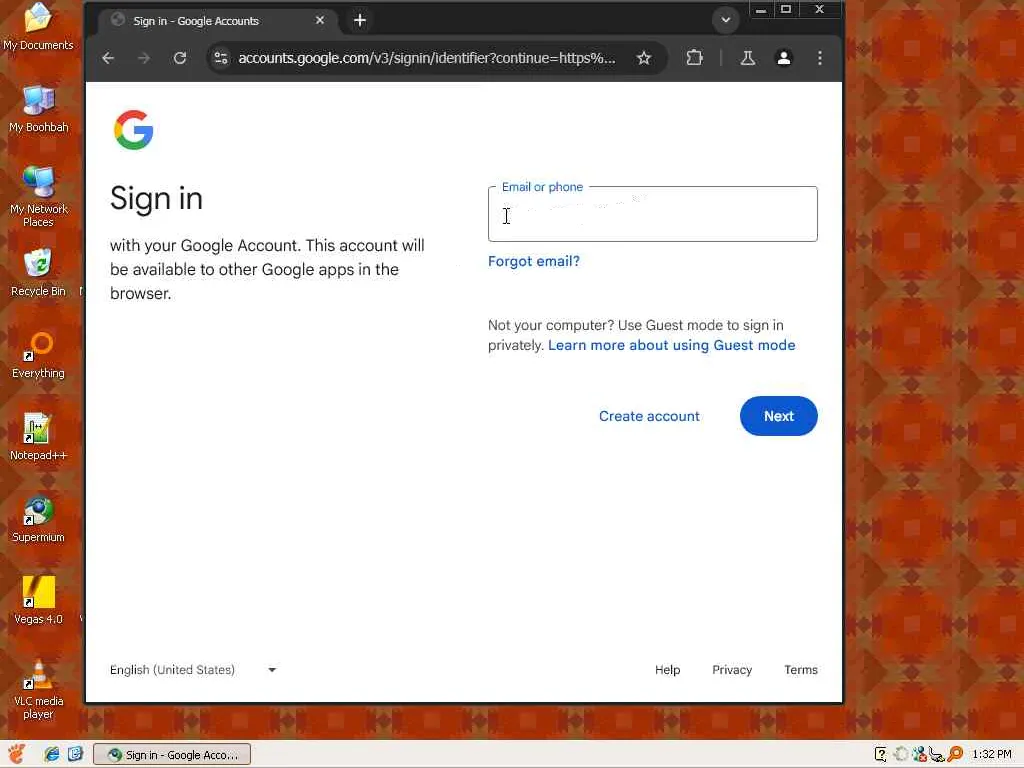
Task: Select the VLC media player shortcut
Action: tap(39, 689)
